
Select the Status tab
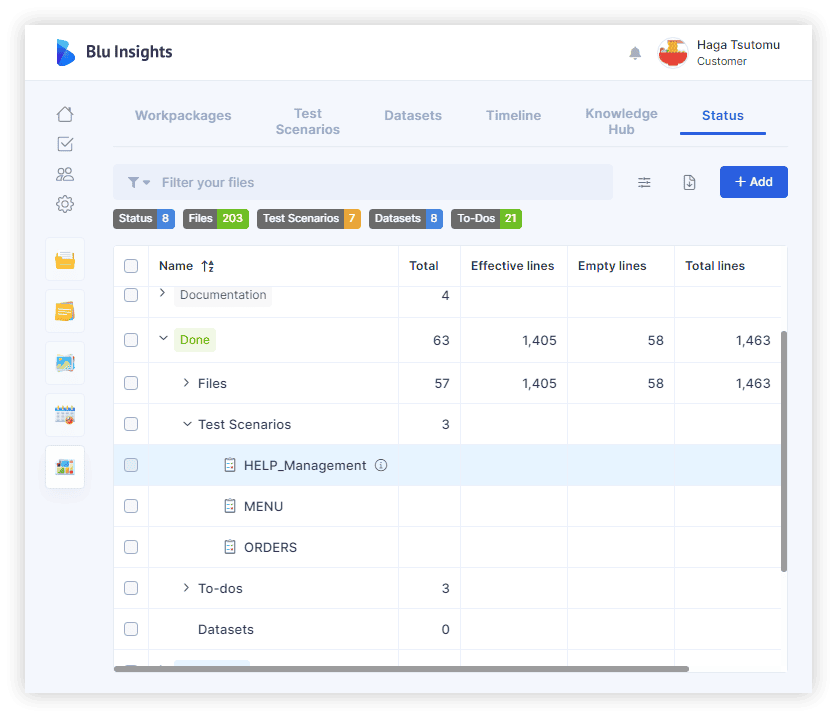tap(722, 115)
